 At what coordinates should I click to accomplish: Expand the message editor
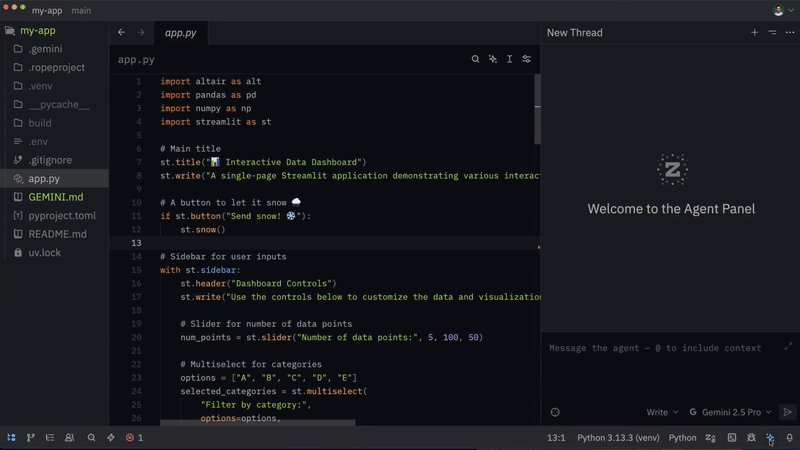788,346
